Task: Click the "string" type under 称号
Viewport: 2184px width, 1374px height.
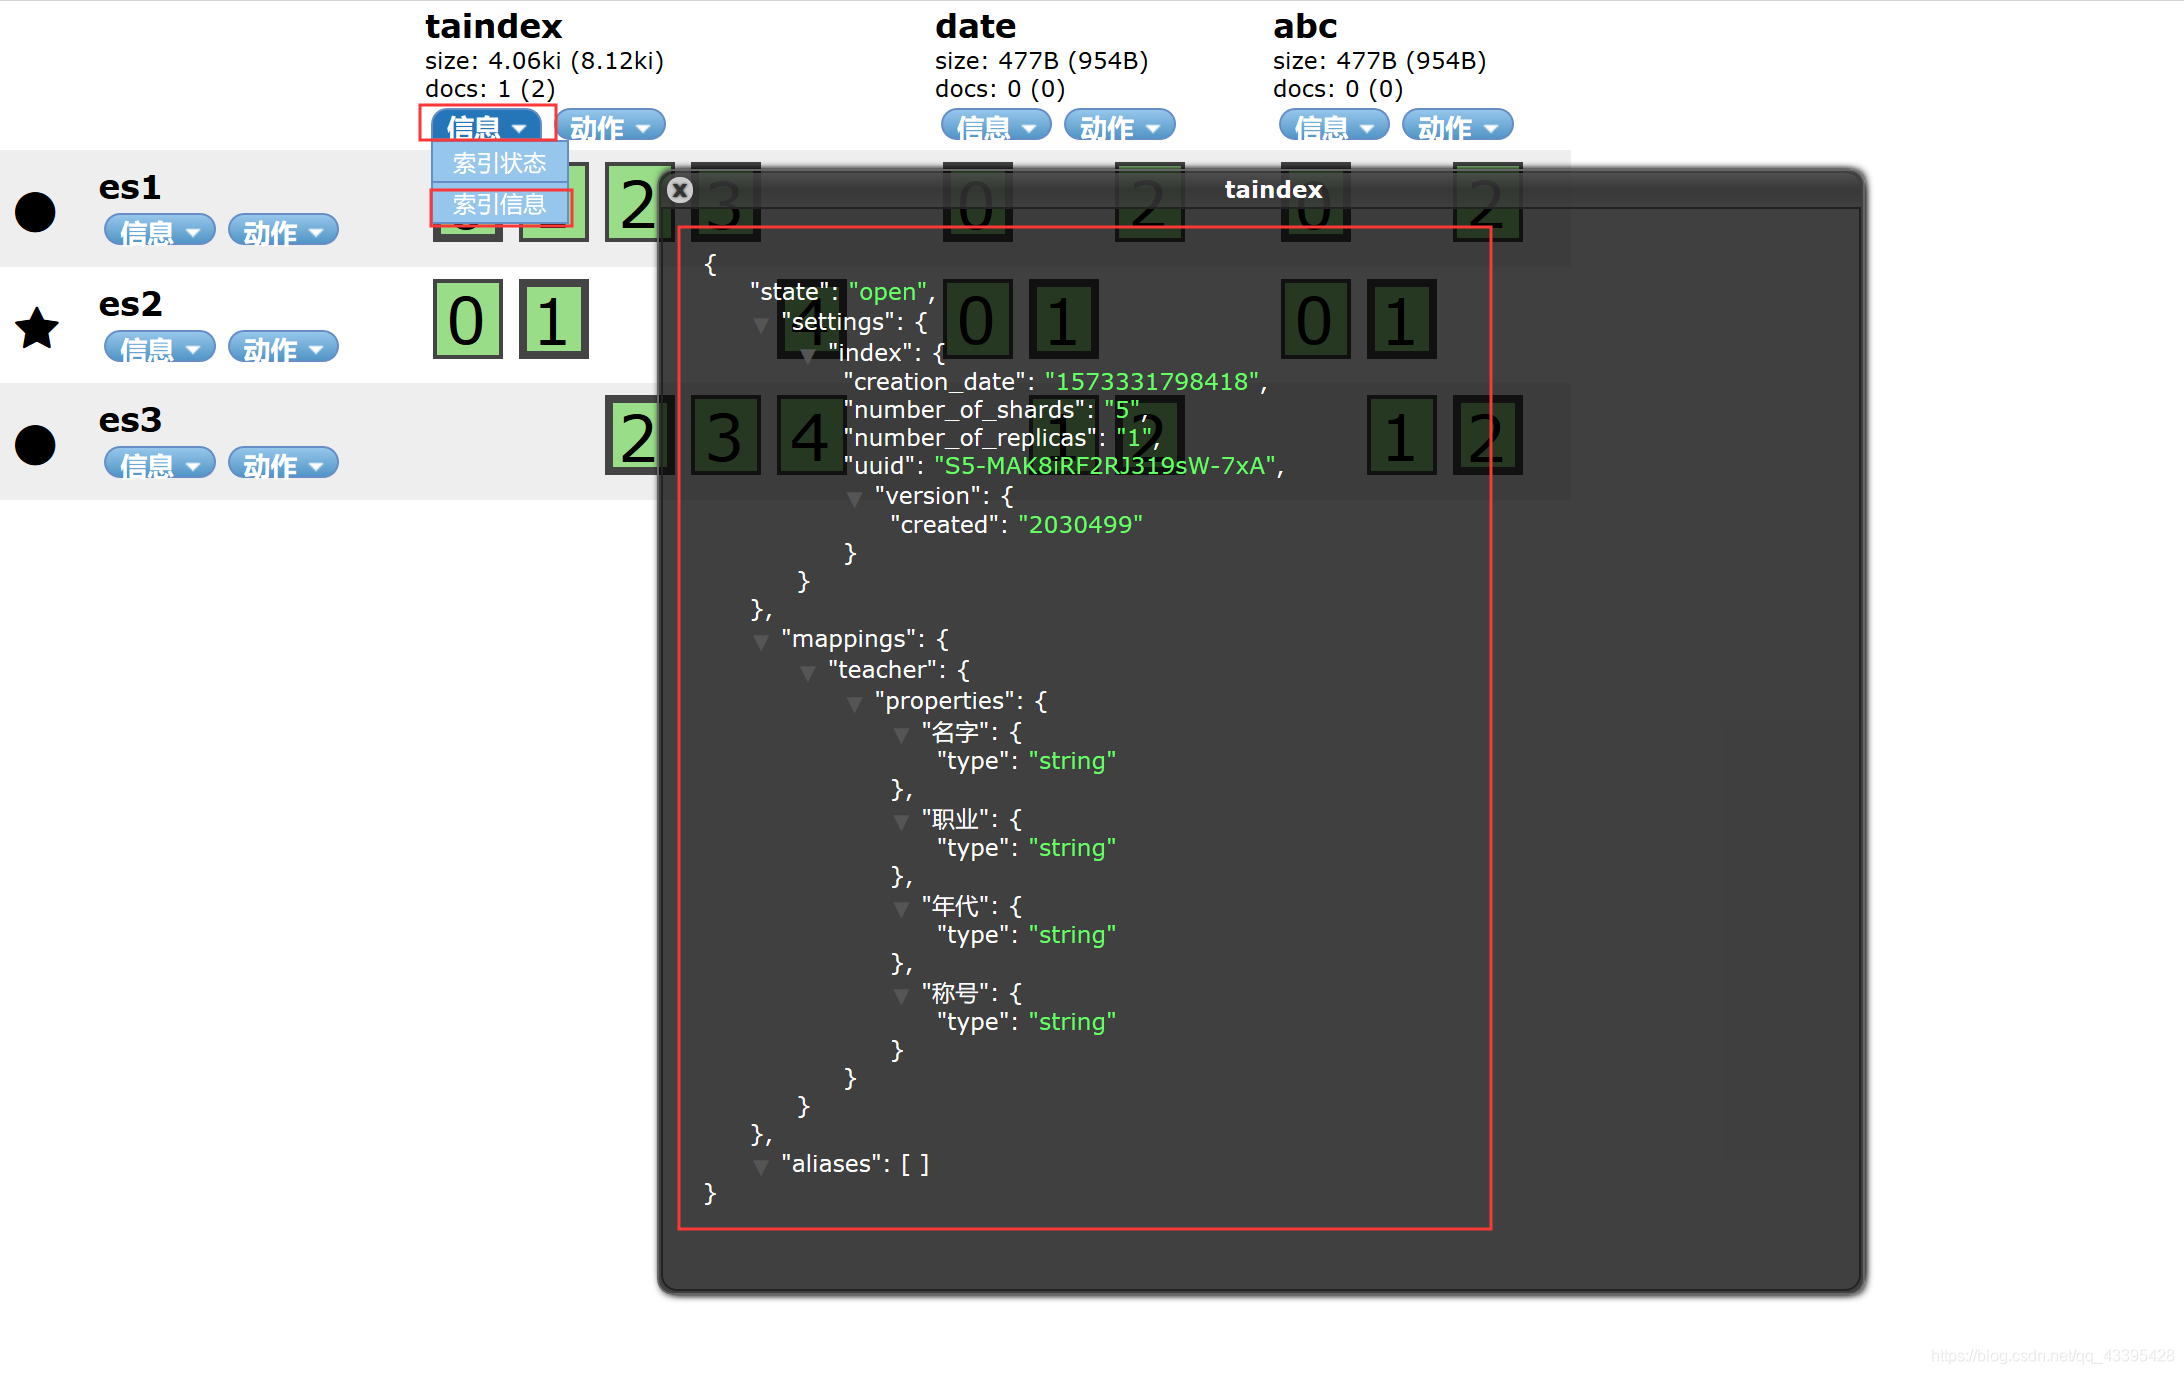Action: click(1072, 1022)
